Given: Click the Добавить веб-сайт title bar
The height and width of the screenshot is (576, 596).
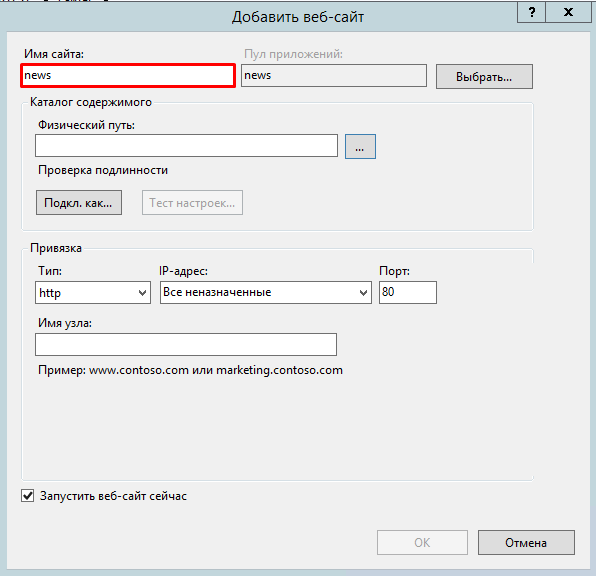Looking at the screenshot, I should [x=298, y=17].
